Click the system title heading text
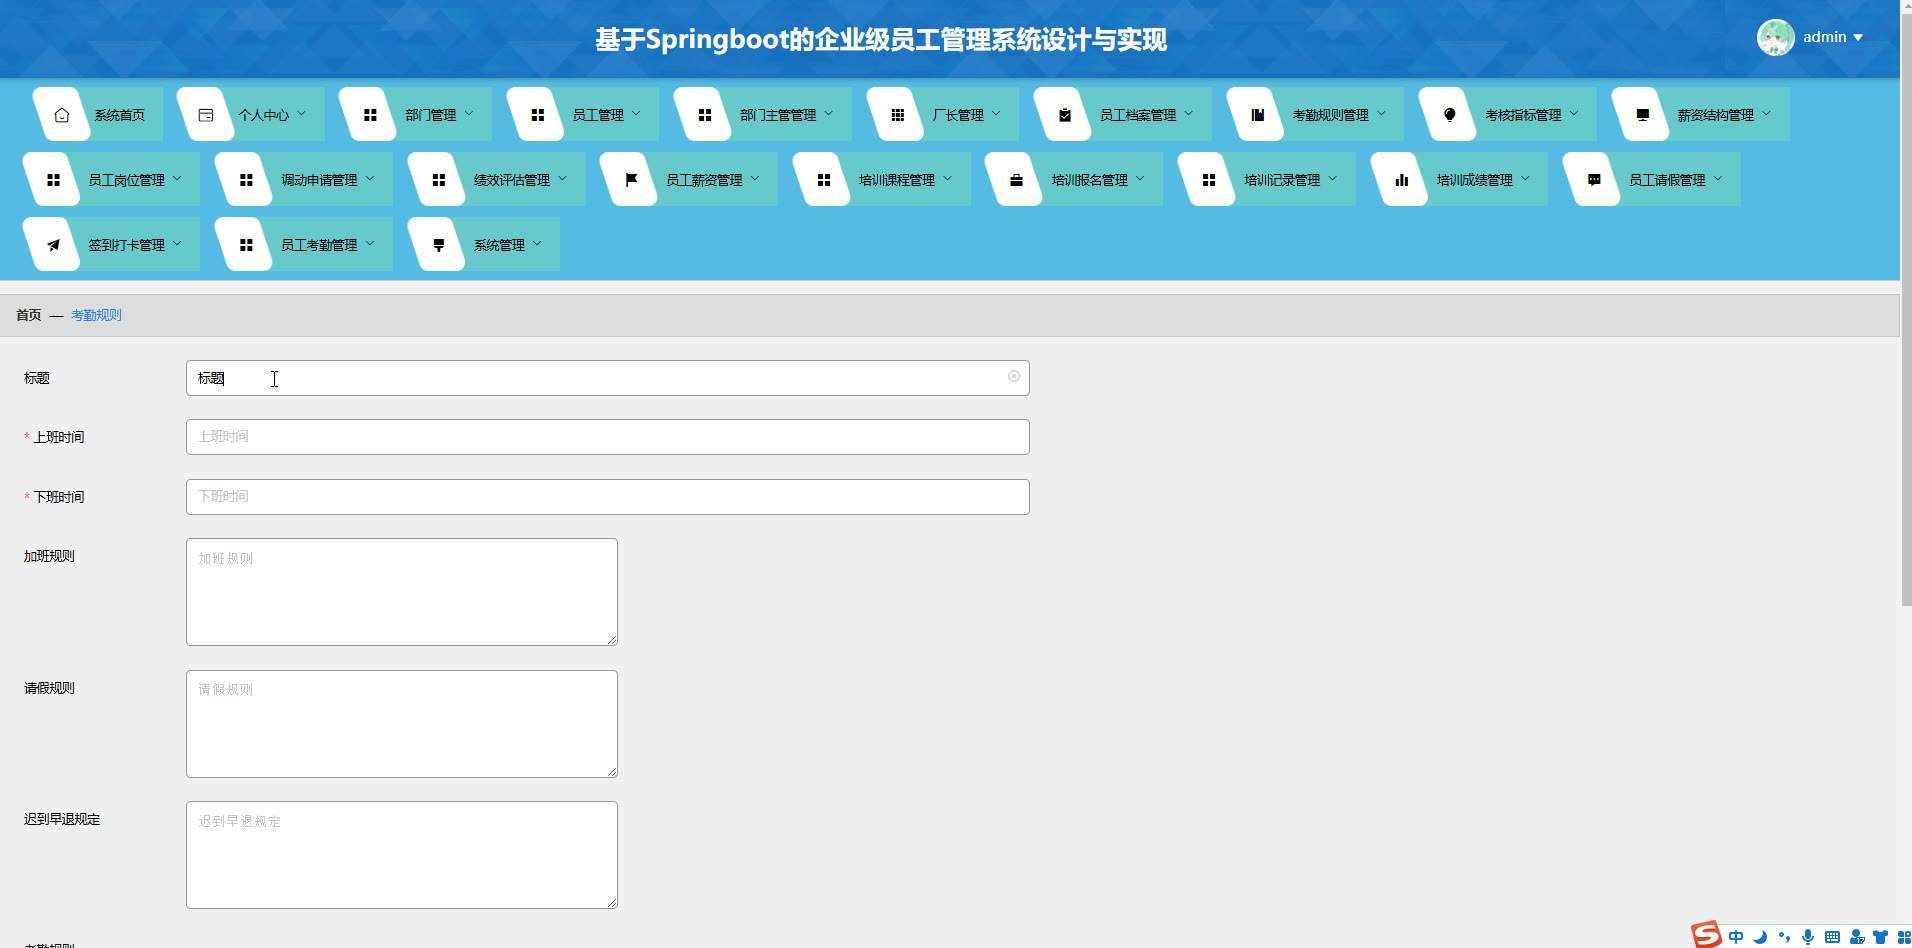The height and width of the screenshot is (948, 1912). [881, 40]
